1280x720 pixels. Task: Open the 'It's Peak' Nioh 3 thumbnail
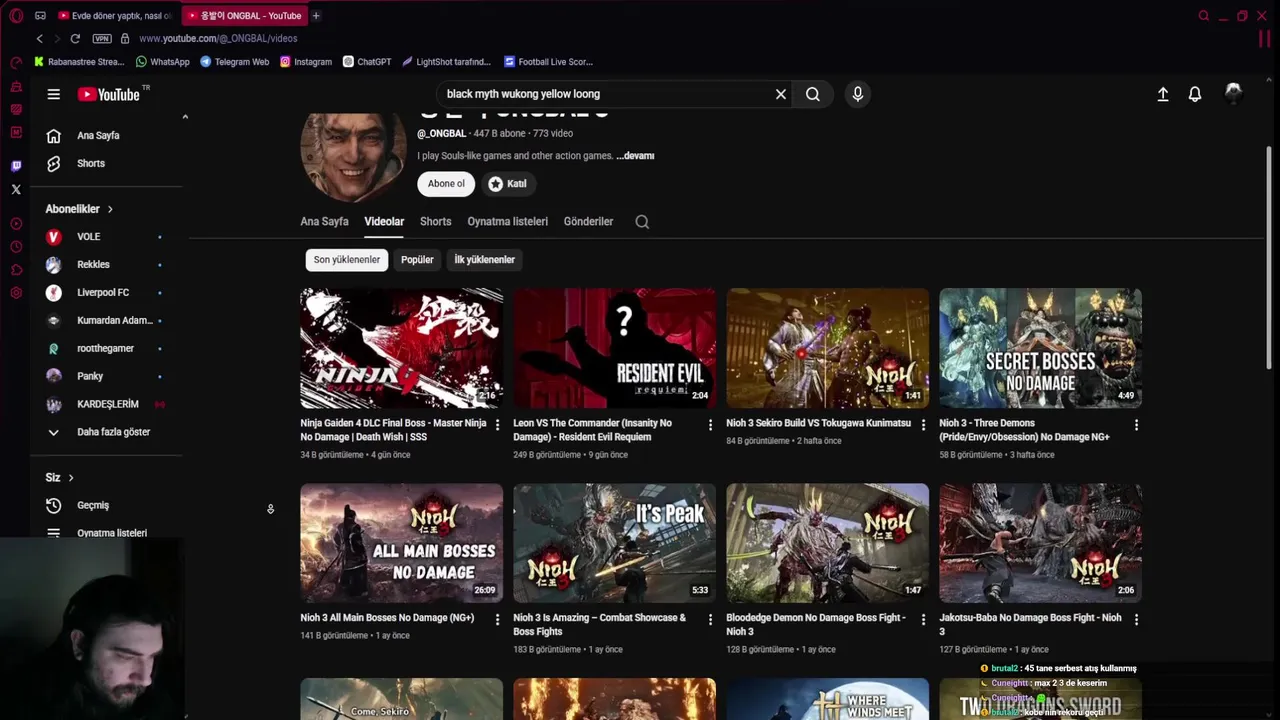pyautogui.click(x=614, y=543)
